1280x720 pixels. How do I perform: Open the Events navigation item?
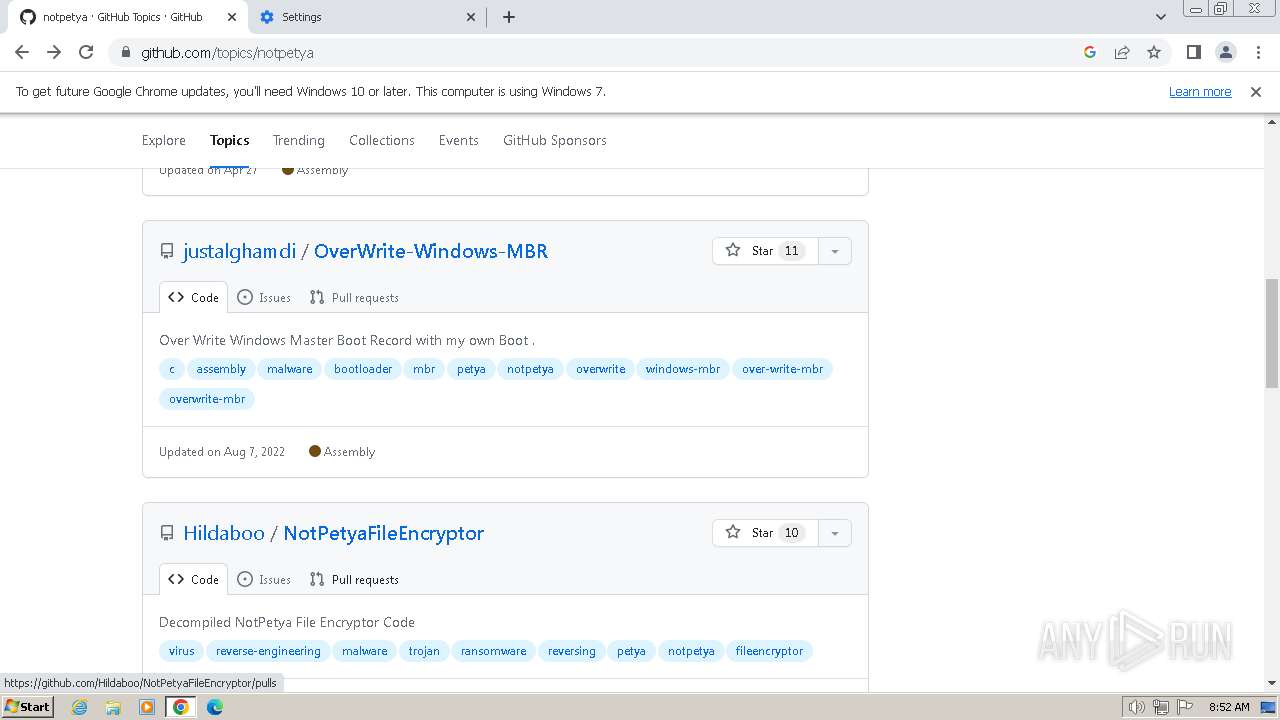(459, 140)
